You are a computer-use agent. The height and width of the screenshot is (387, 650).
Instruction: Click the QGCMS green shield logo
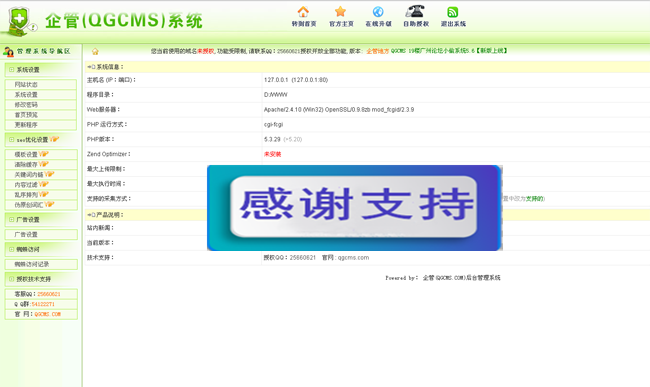[x=19, y=22]
